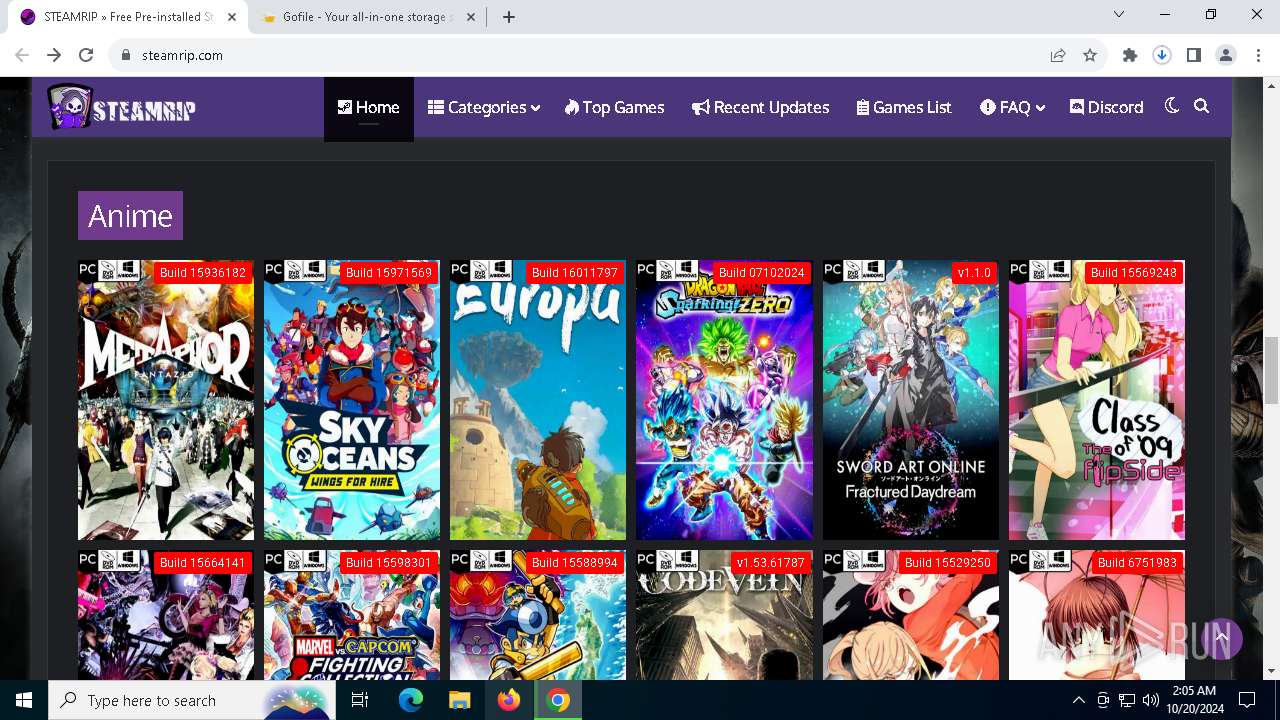Click the taskbar search box
The image size is (1280, 720).
coord(192,700)
